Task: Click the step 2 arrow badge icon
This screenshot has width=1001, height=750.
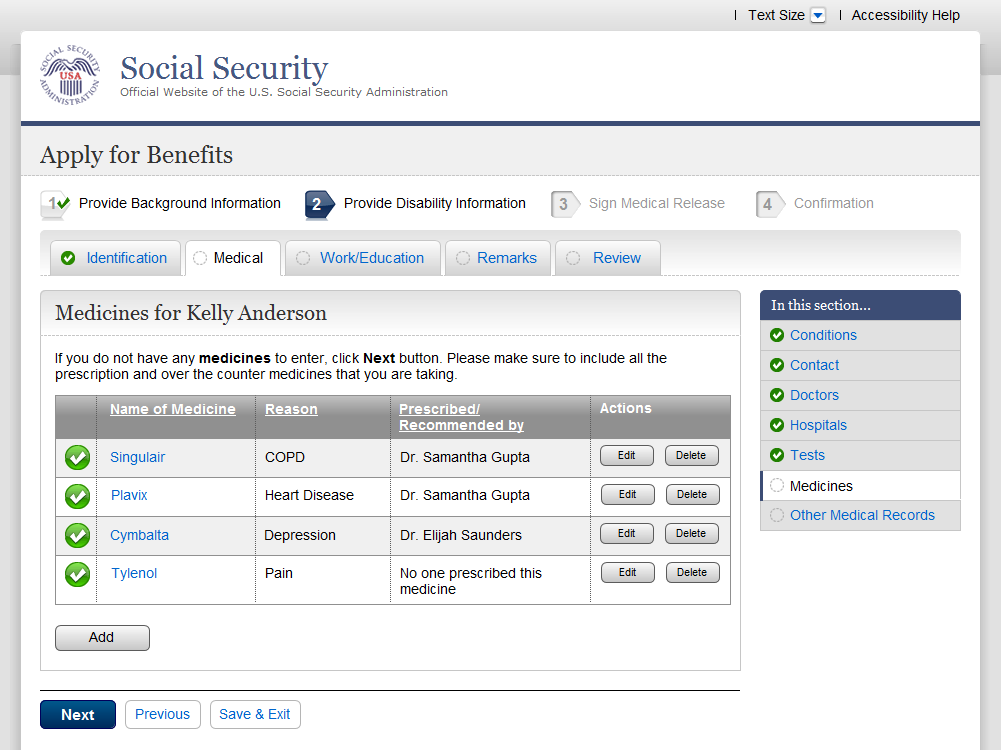Action: 318,204
